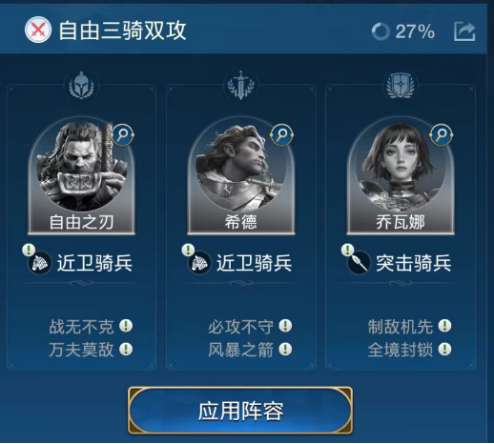Click the red X icon beside 自由三骑双攻

tap(38, 30)
